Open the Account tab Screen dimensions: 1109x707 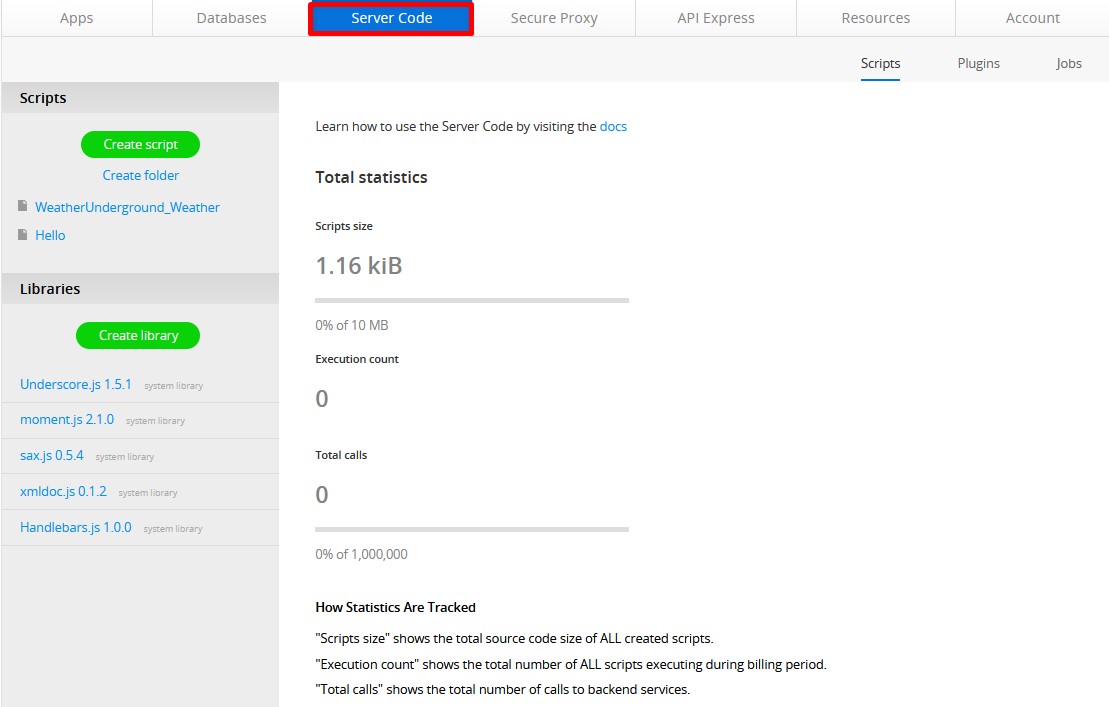(1033, 18)
